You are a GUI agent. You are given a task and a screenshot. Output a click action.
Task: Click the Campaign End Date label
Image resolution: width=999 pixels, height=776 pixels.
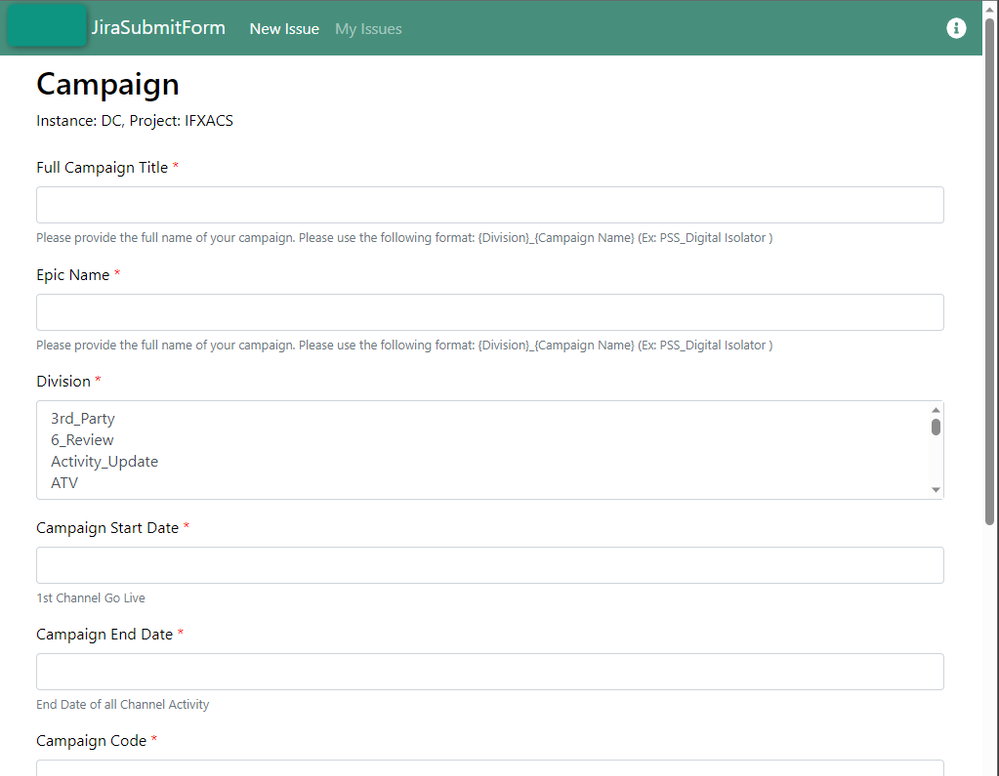[104, 635]
